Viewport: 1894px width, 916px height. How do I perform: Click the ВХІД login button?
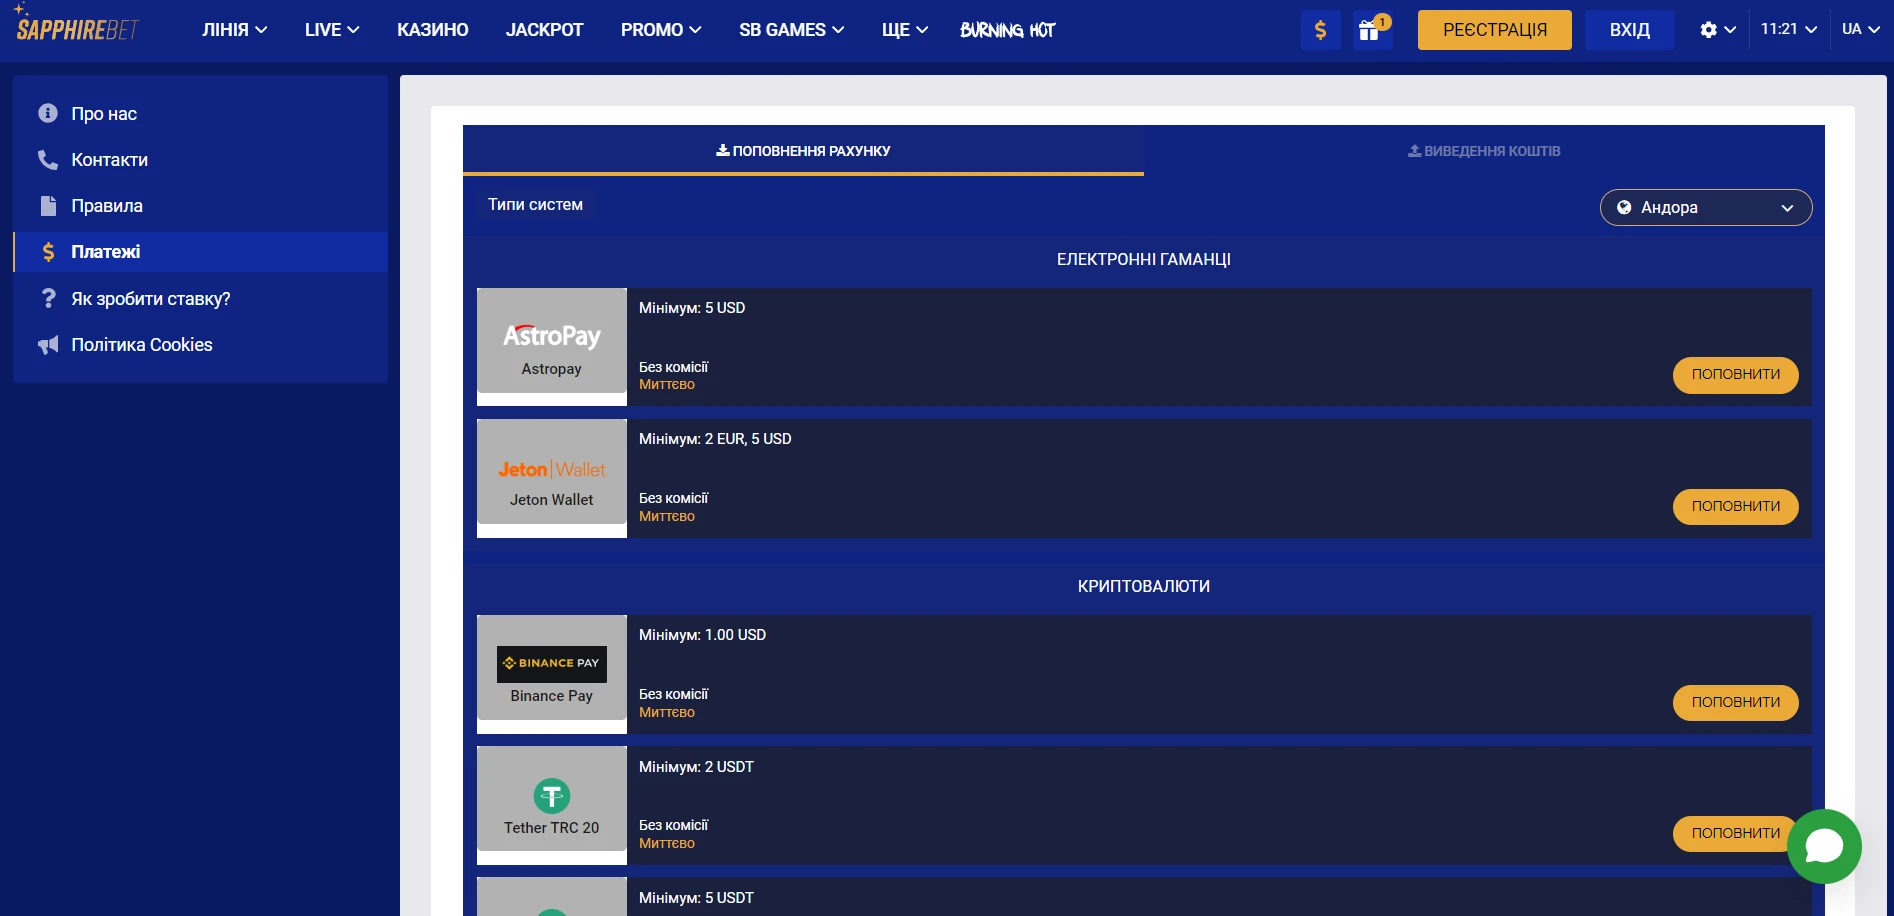(1629, 30)
